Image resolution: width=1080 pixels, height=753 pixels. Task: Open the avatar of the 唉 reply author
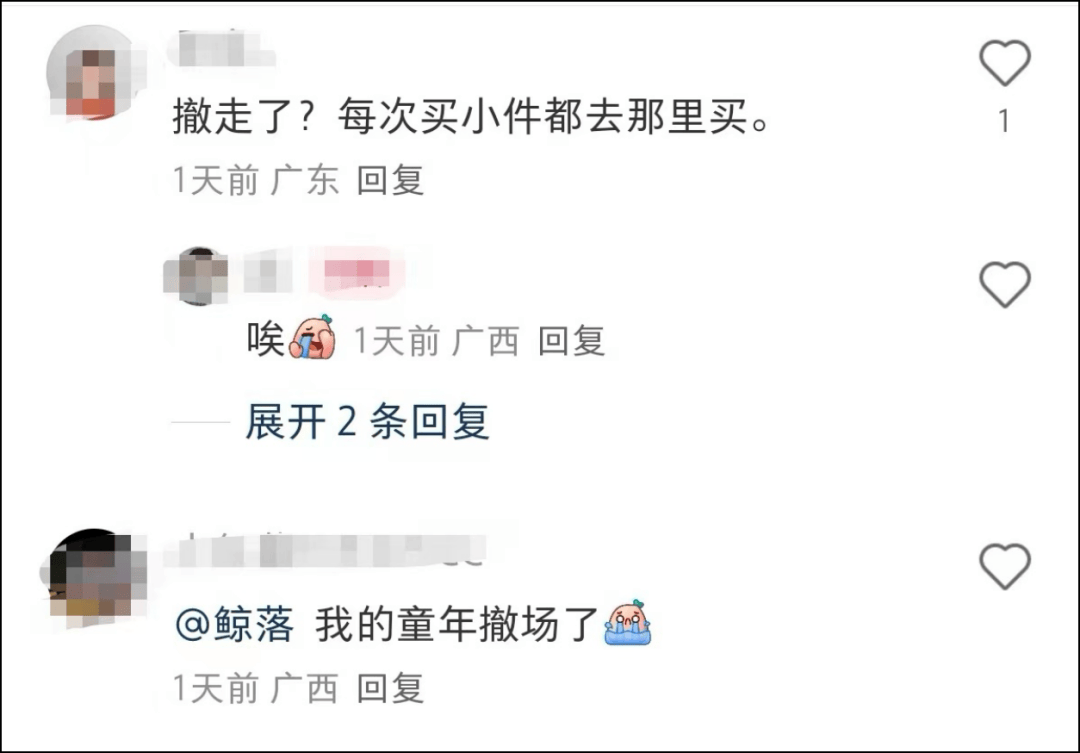[x=197, y=276]
